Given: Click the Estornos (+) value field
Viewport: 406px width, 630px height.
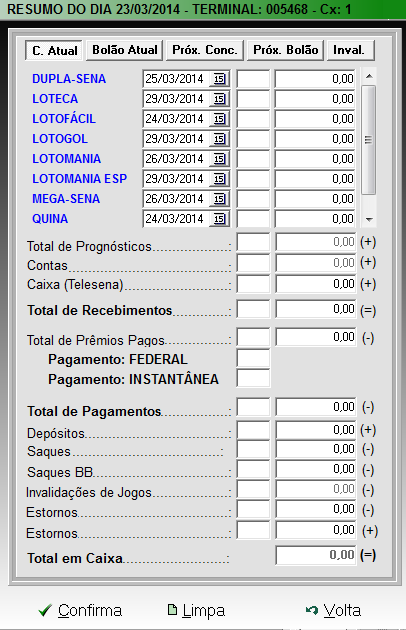Looking at the screenshot, I should pos(316,530).
